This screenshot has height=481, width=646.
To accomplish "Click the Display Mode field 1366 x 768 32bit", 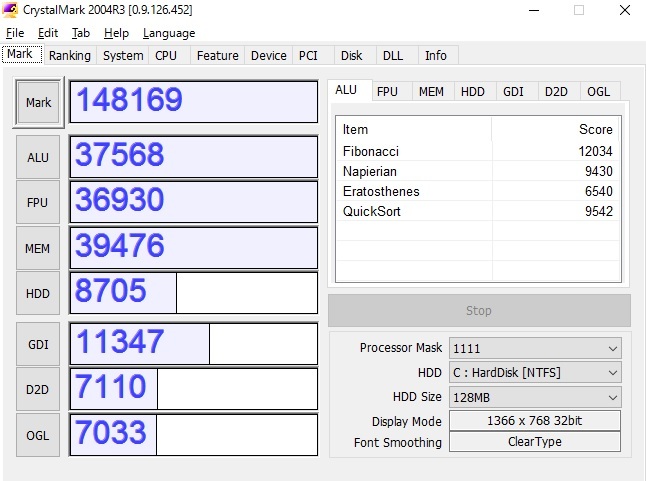I will tap(535, 420).
